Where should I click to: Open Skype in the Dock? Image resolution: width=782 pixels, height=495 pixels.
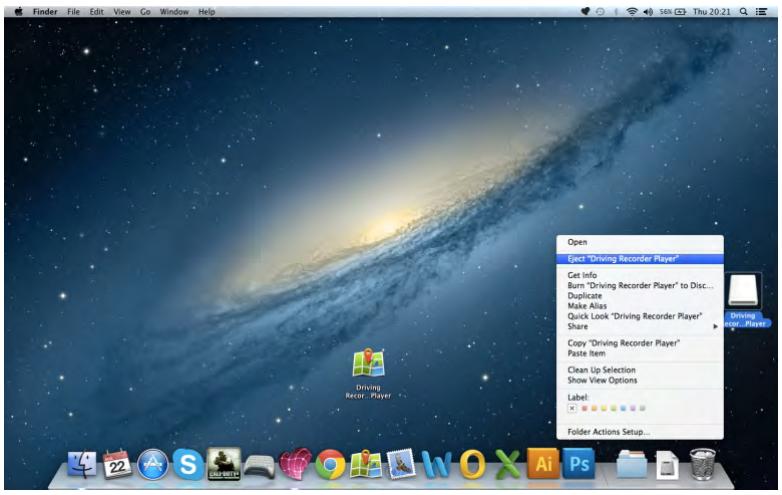[x=188, y=465]
